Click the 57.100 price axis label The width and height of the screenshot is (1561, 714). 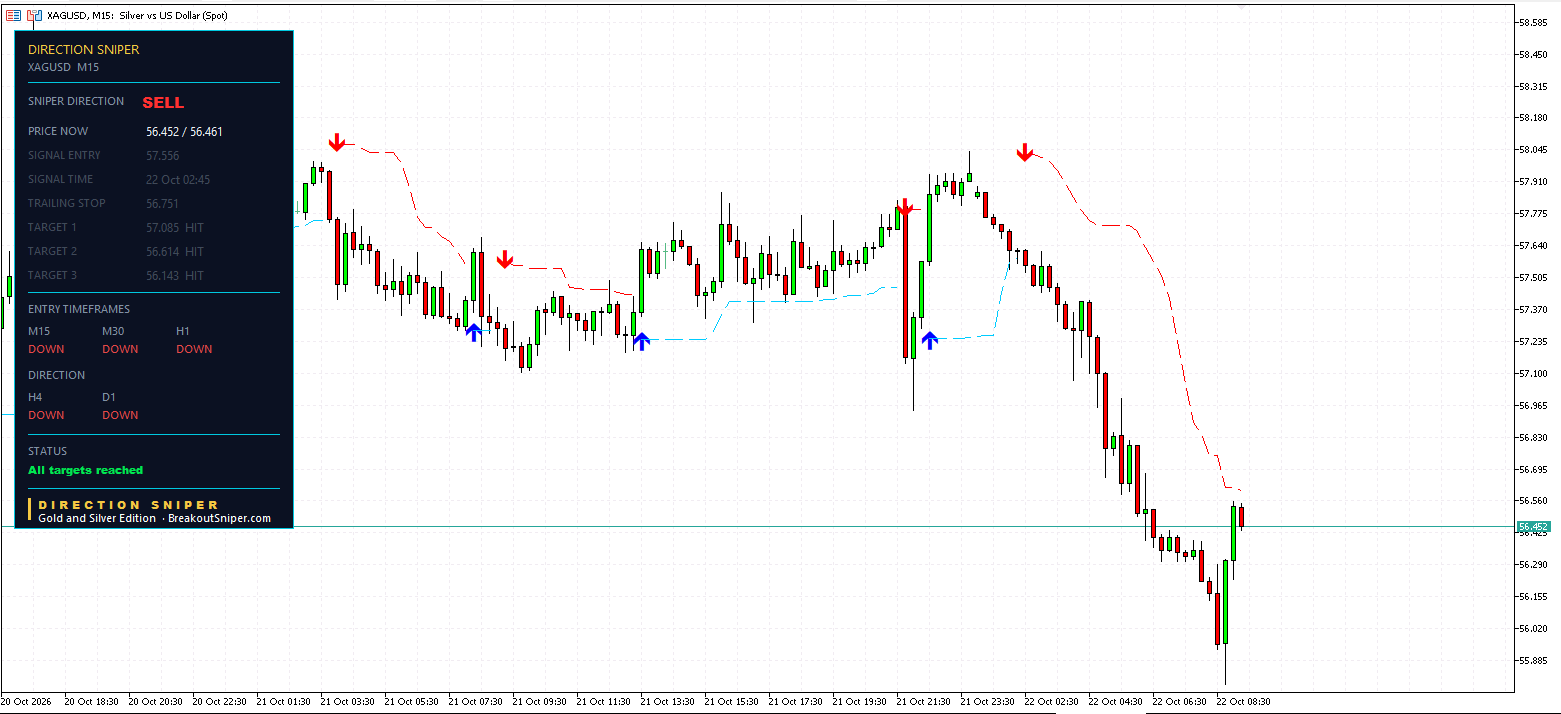[1534, 373]
